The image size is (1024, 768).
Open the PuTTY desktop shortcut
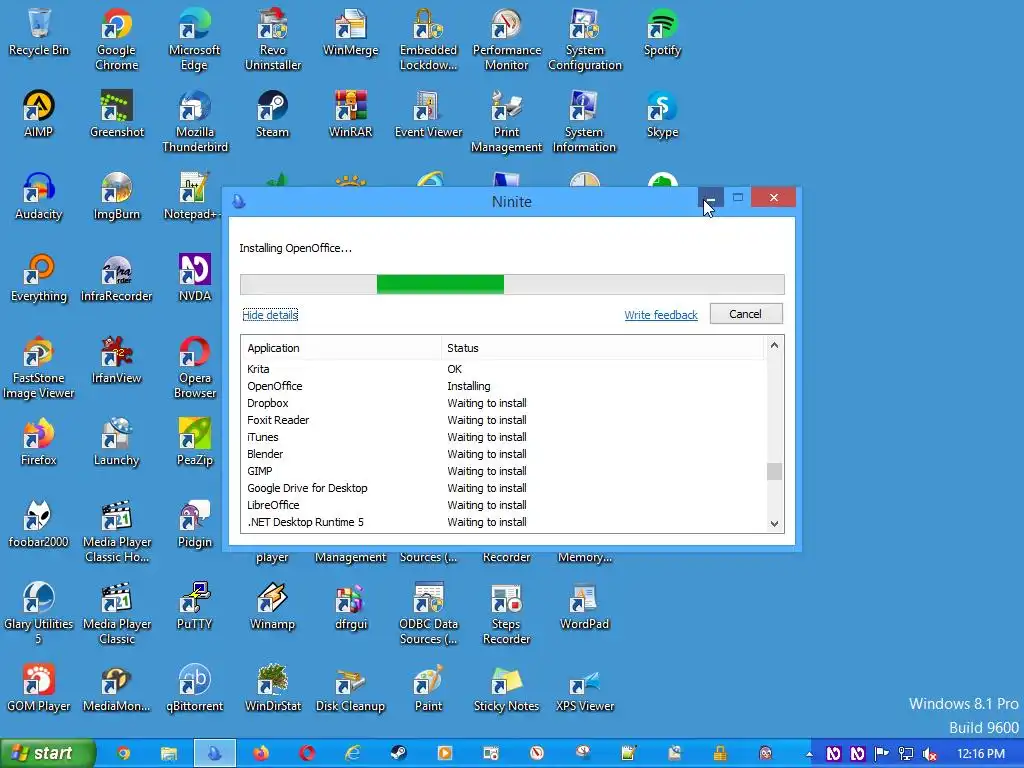click(195, 606)
